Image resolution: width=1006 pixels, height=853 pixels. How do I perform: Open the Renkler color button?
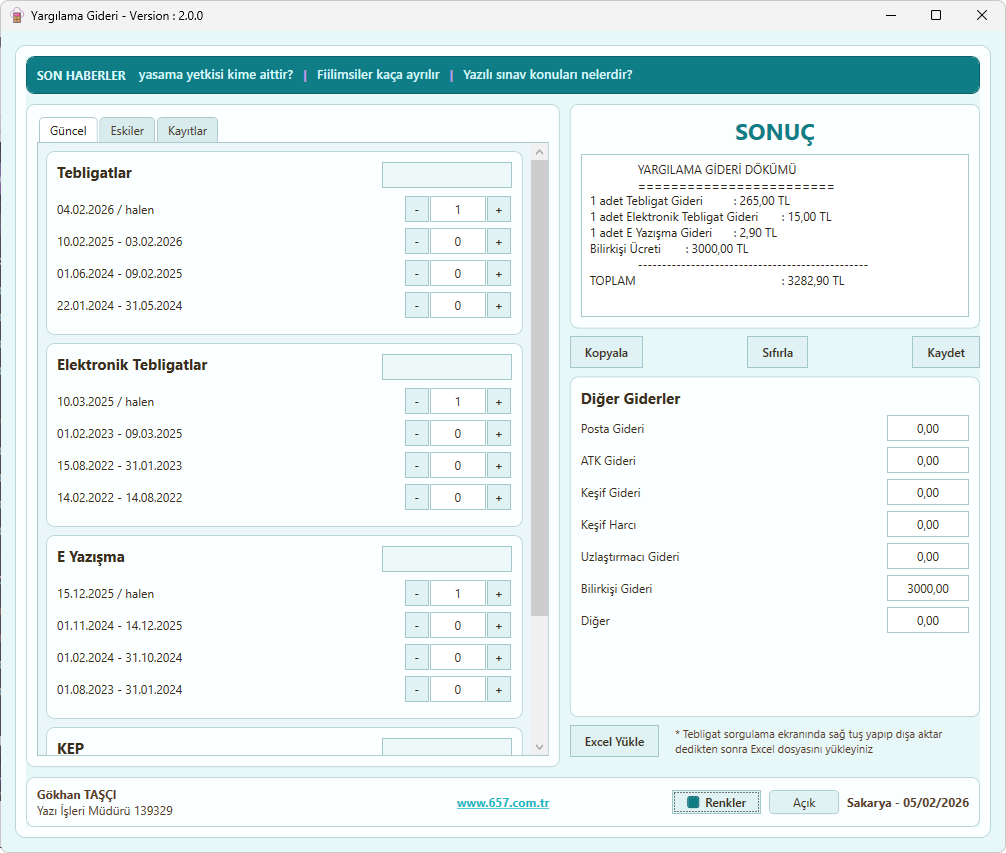(x=716, y=802)
